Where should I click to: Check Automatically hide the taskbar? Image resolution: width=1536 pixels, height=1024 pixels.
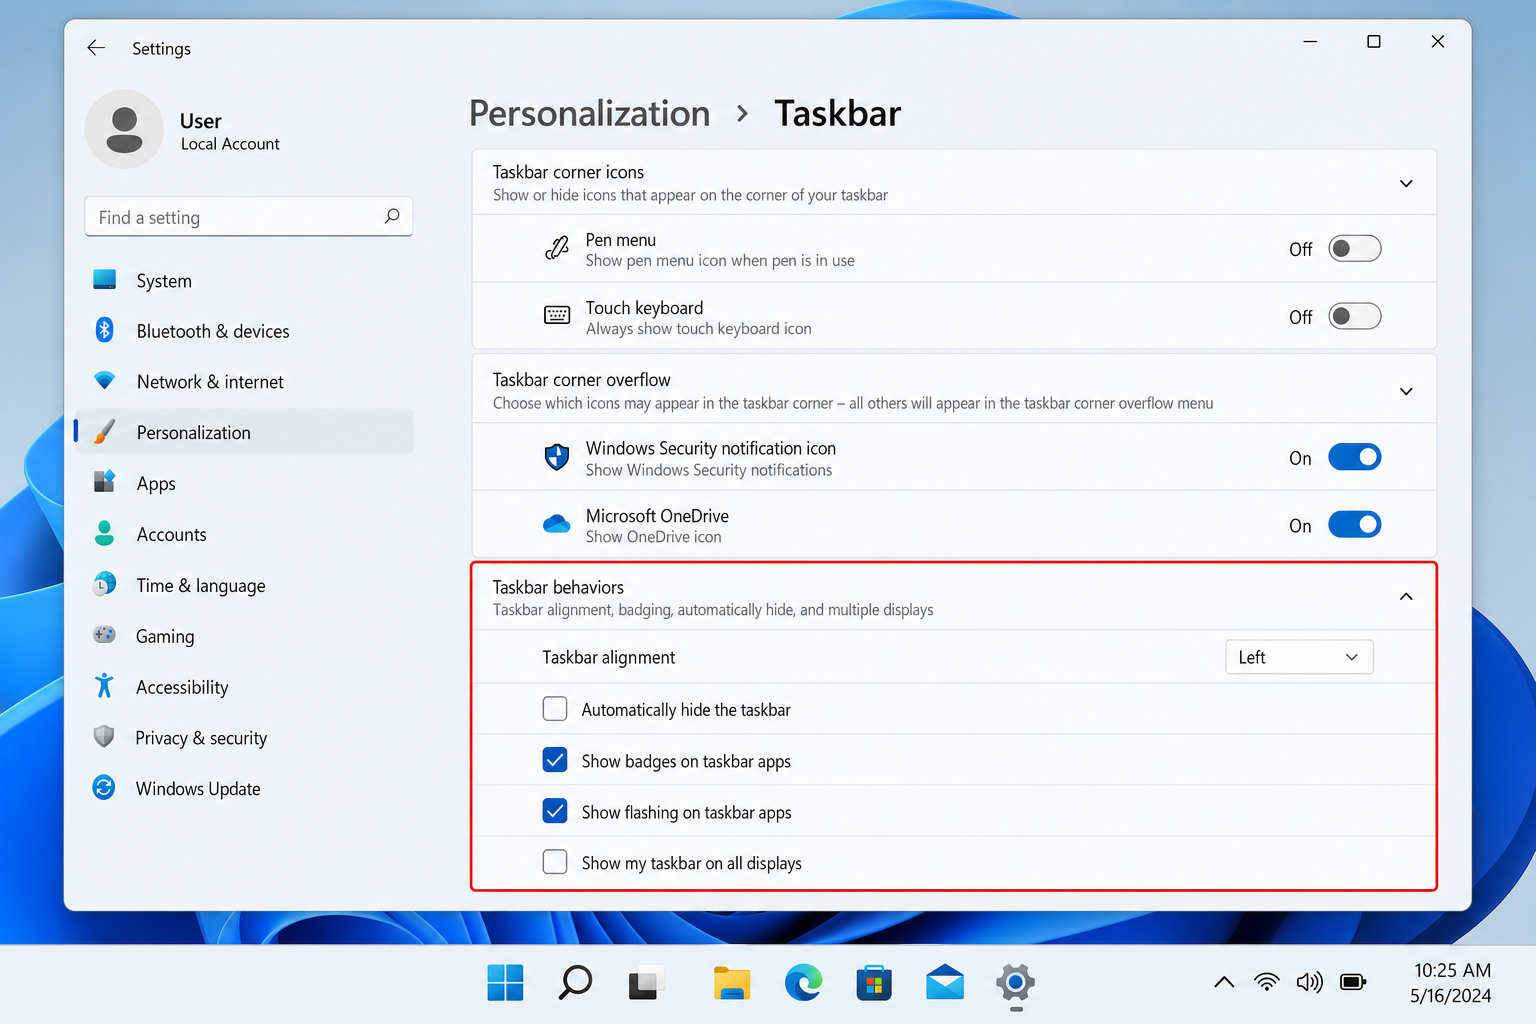[555, 709]
